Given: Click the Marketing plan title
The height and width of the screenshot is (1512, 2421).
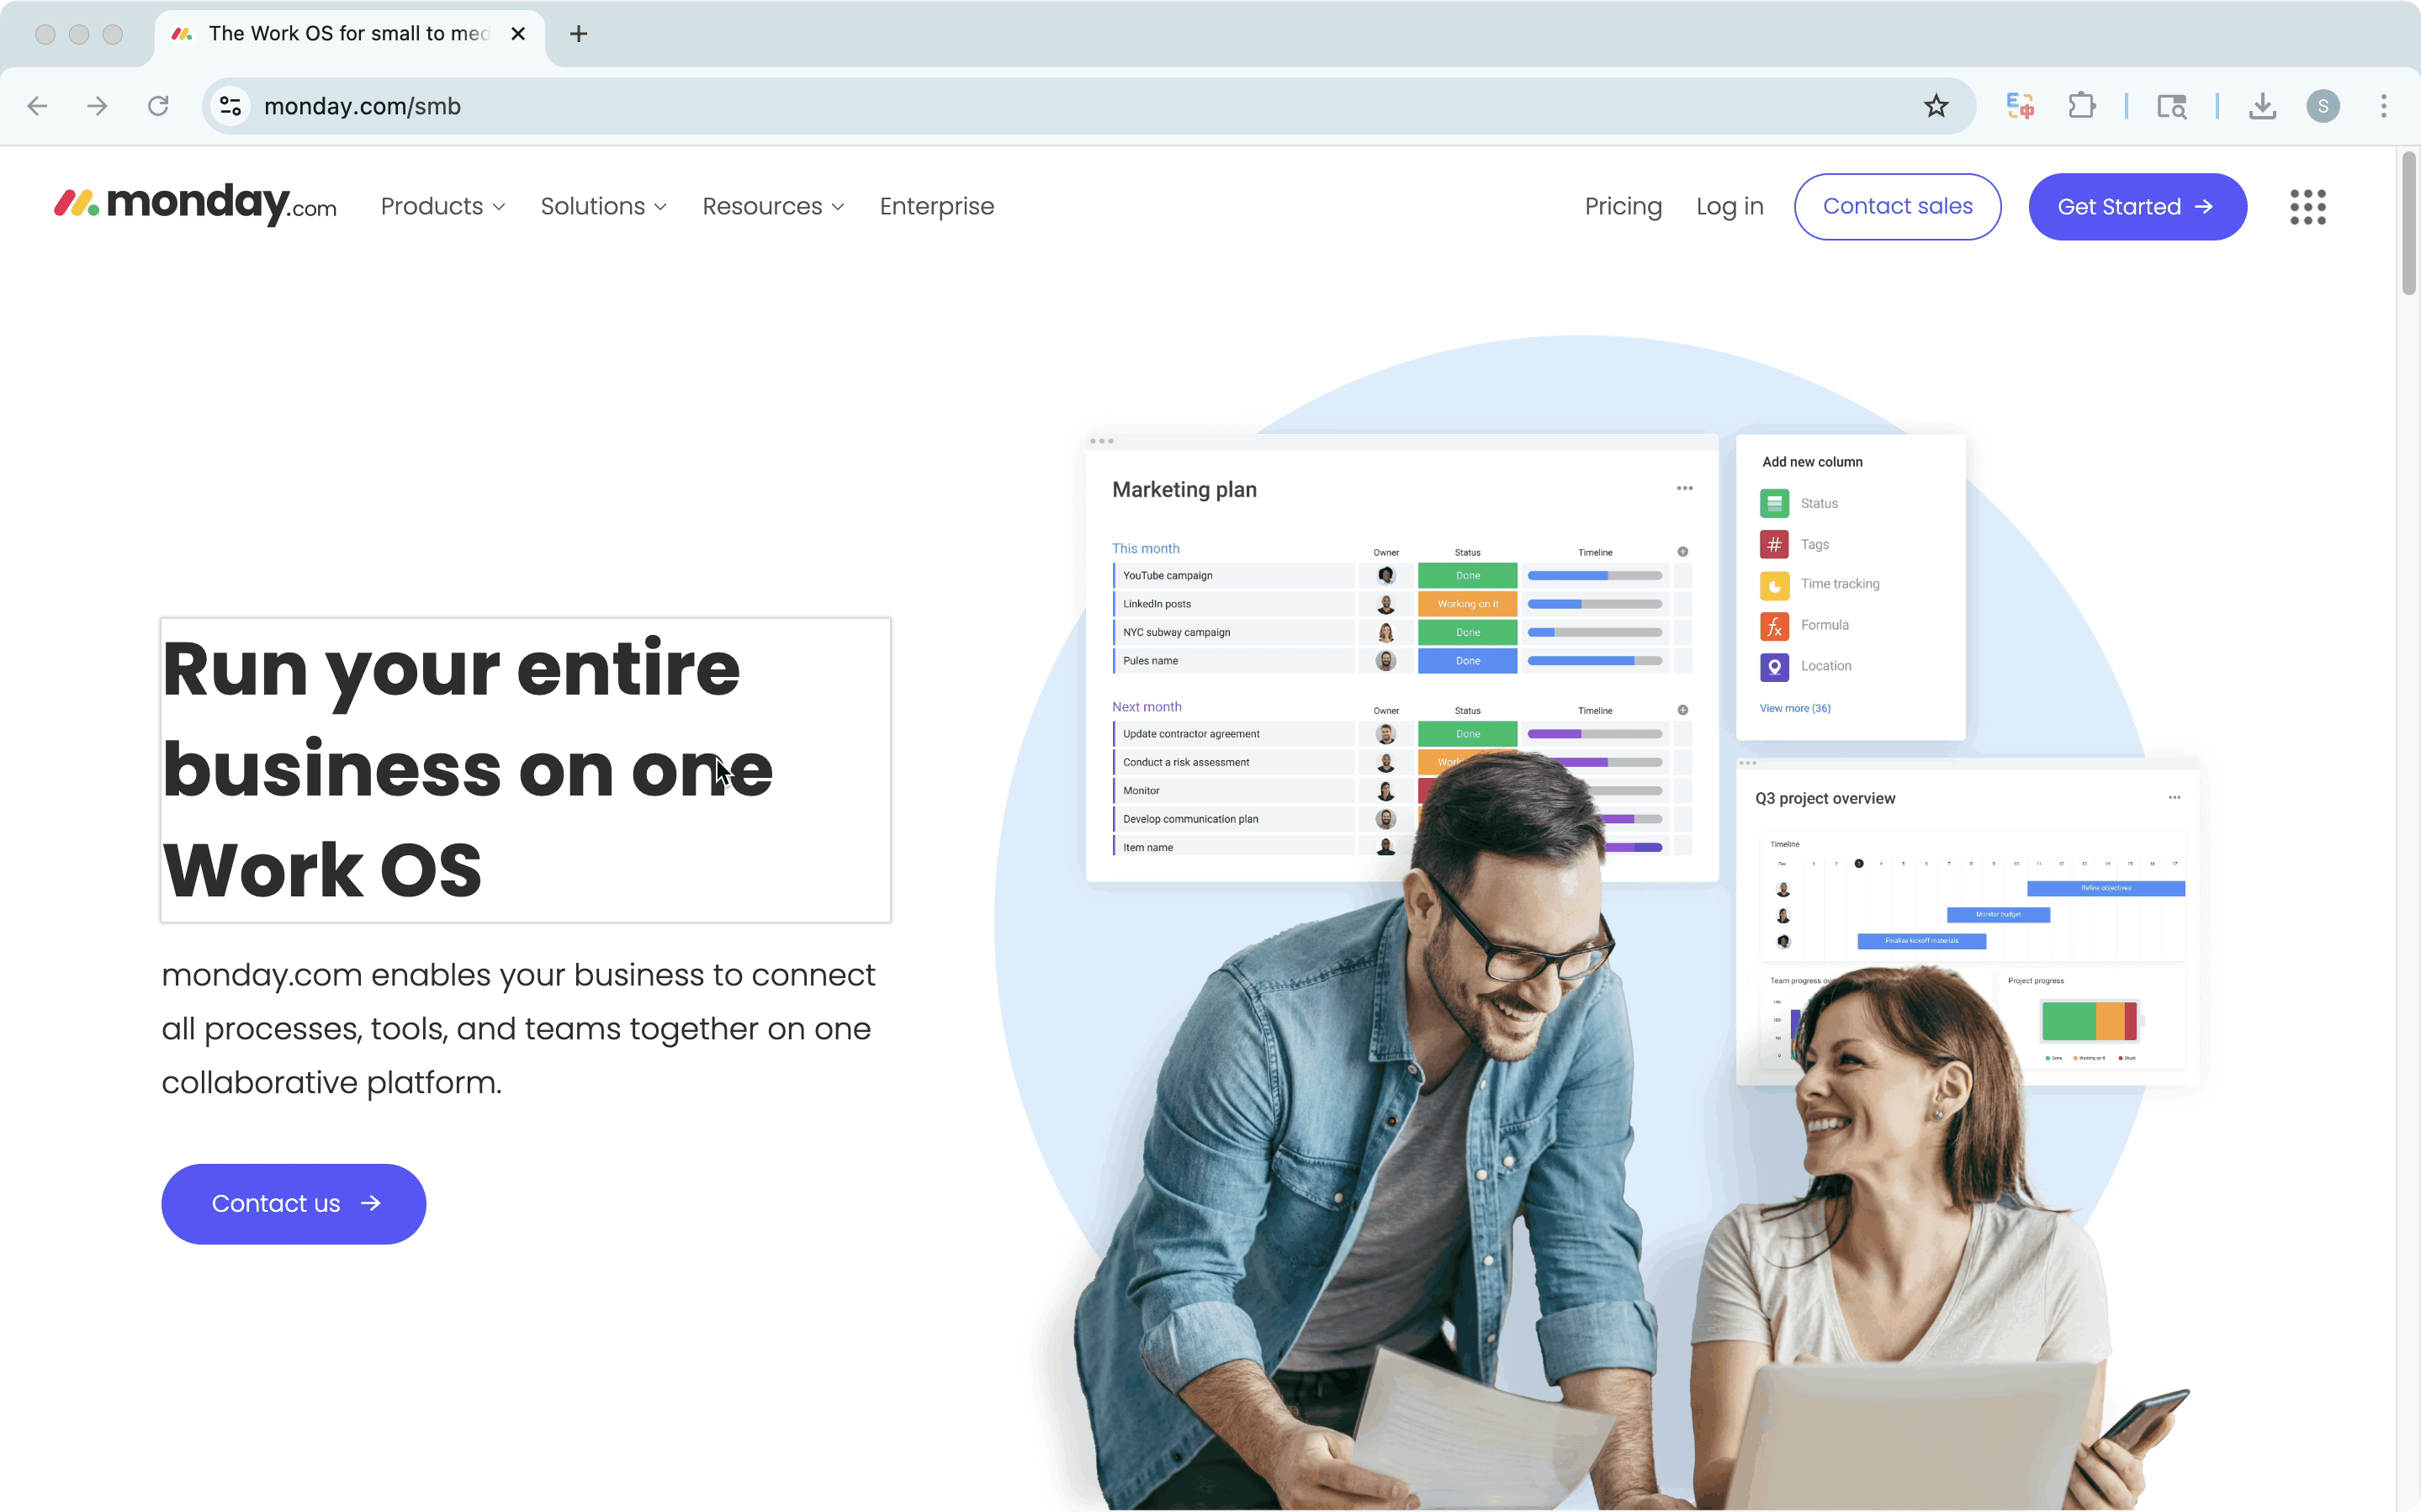Looking at the screenshot, I should (x=1184, y=489).
